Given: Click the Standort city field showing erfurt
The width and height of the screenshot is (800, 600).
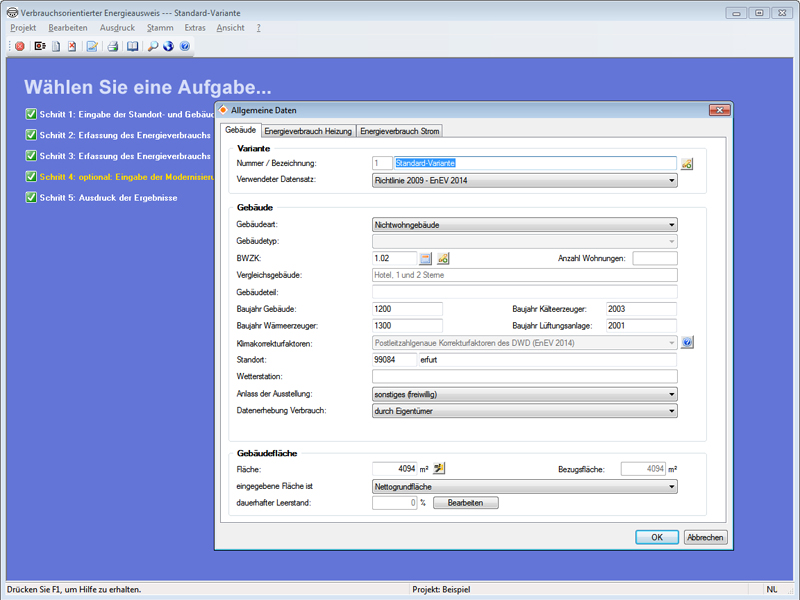Looking at the screenshot, I should [547, 360].
